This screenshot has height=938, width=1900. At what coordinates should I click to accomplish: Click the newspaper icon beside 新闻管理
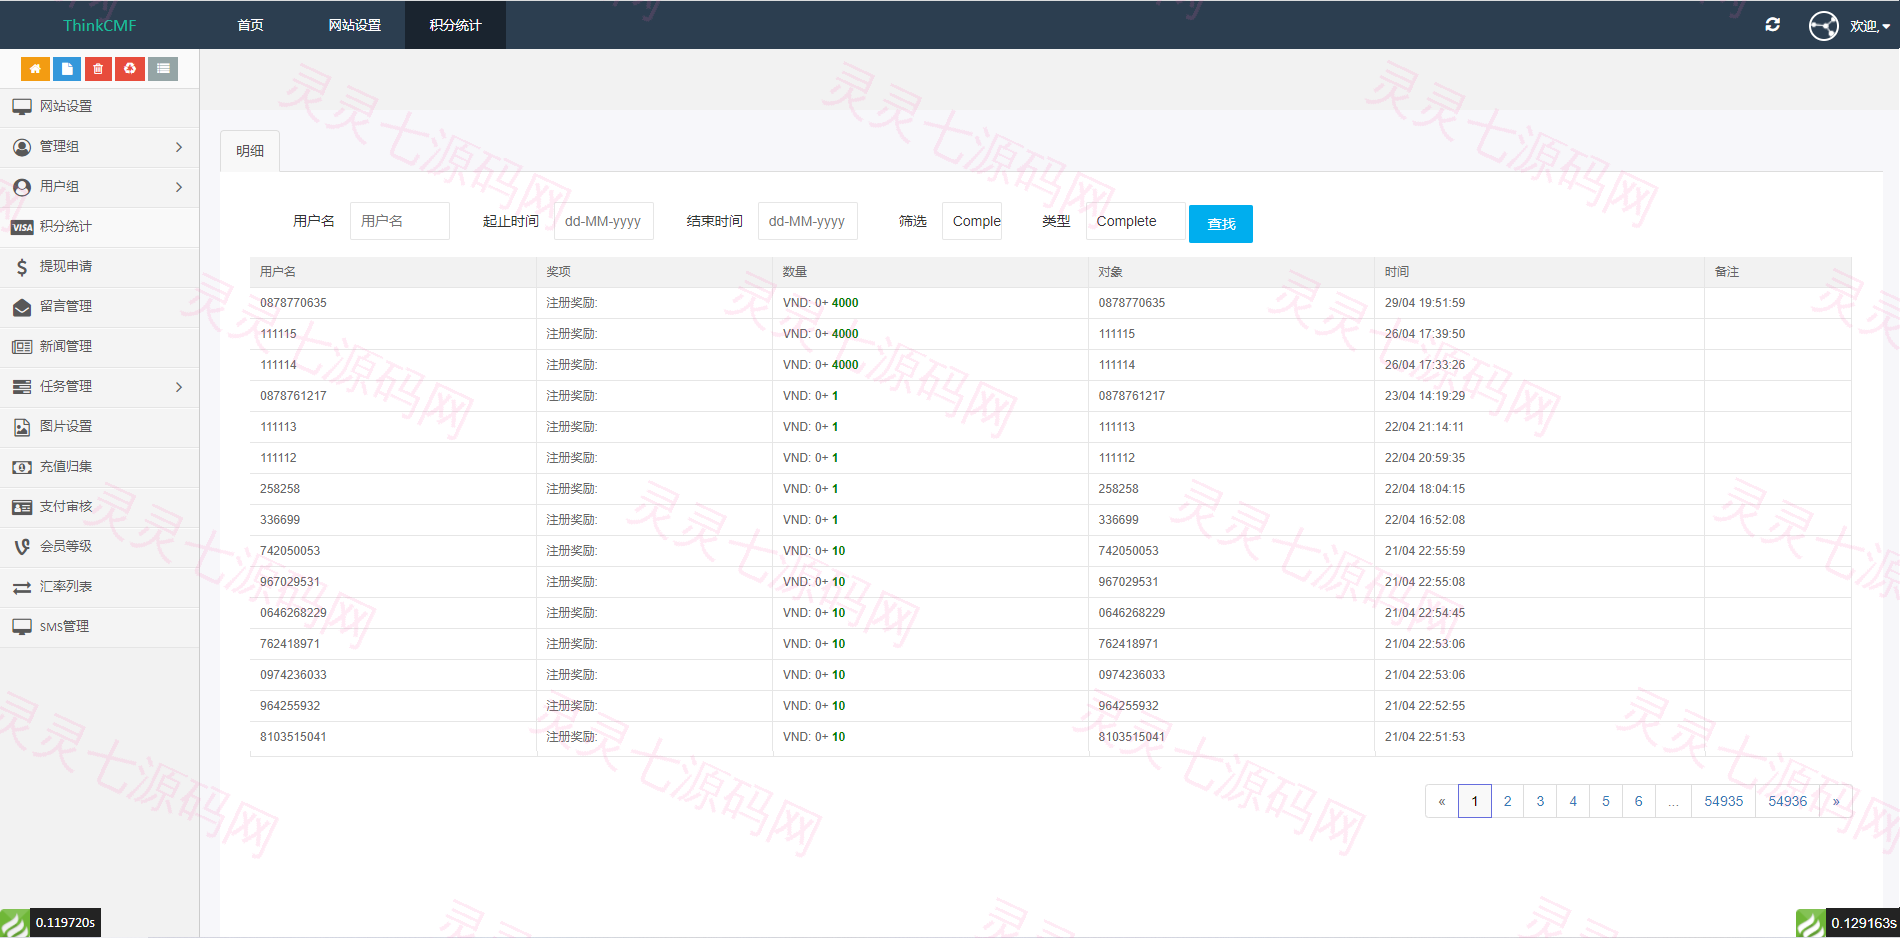pos(22,347)
